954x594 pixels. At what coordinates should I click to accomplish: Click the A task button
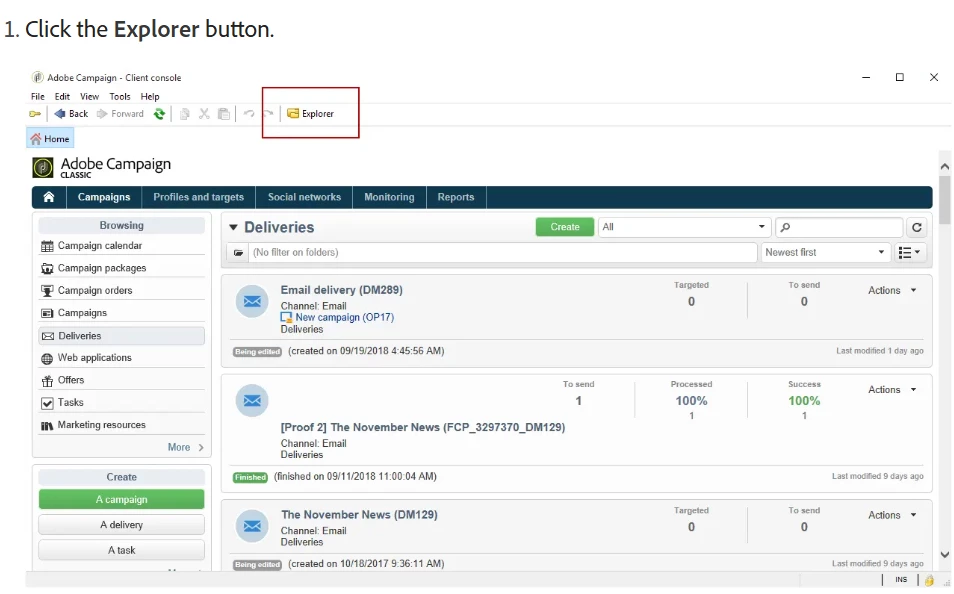(122, 550)
